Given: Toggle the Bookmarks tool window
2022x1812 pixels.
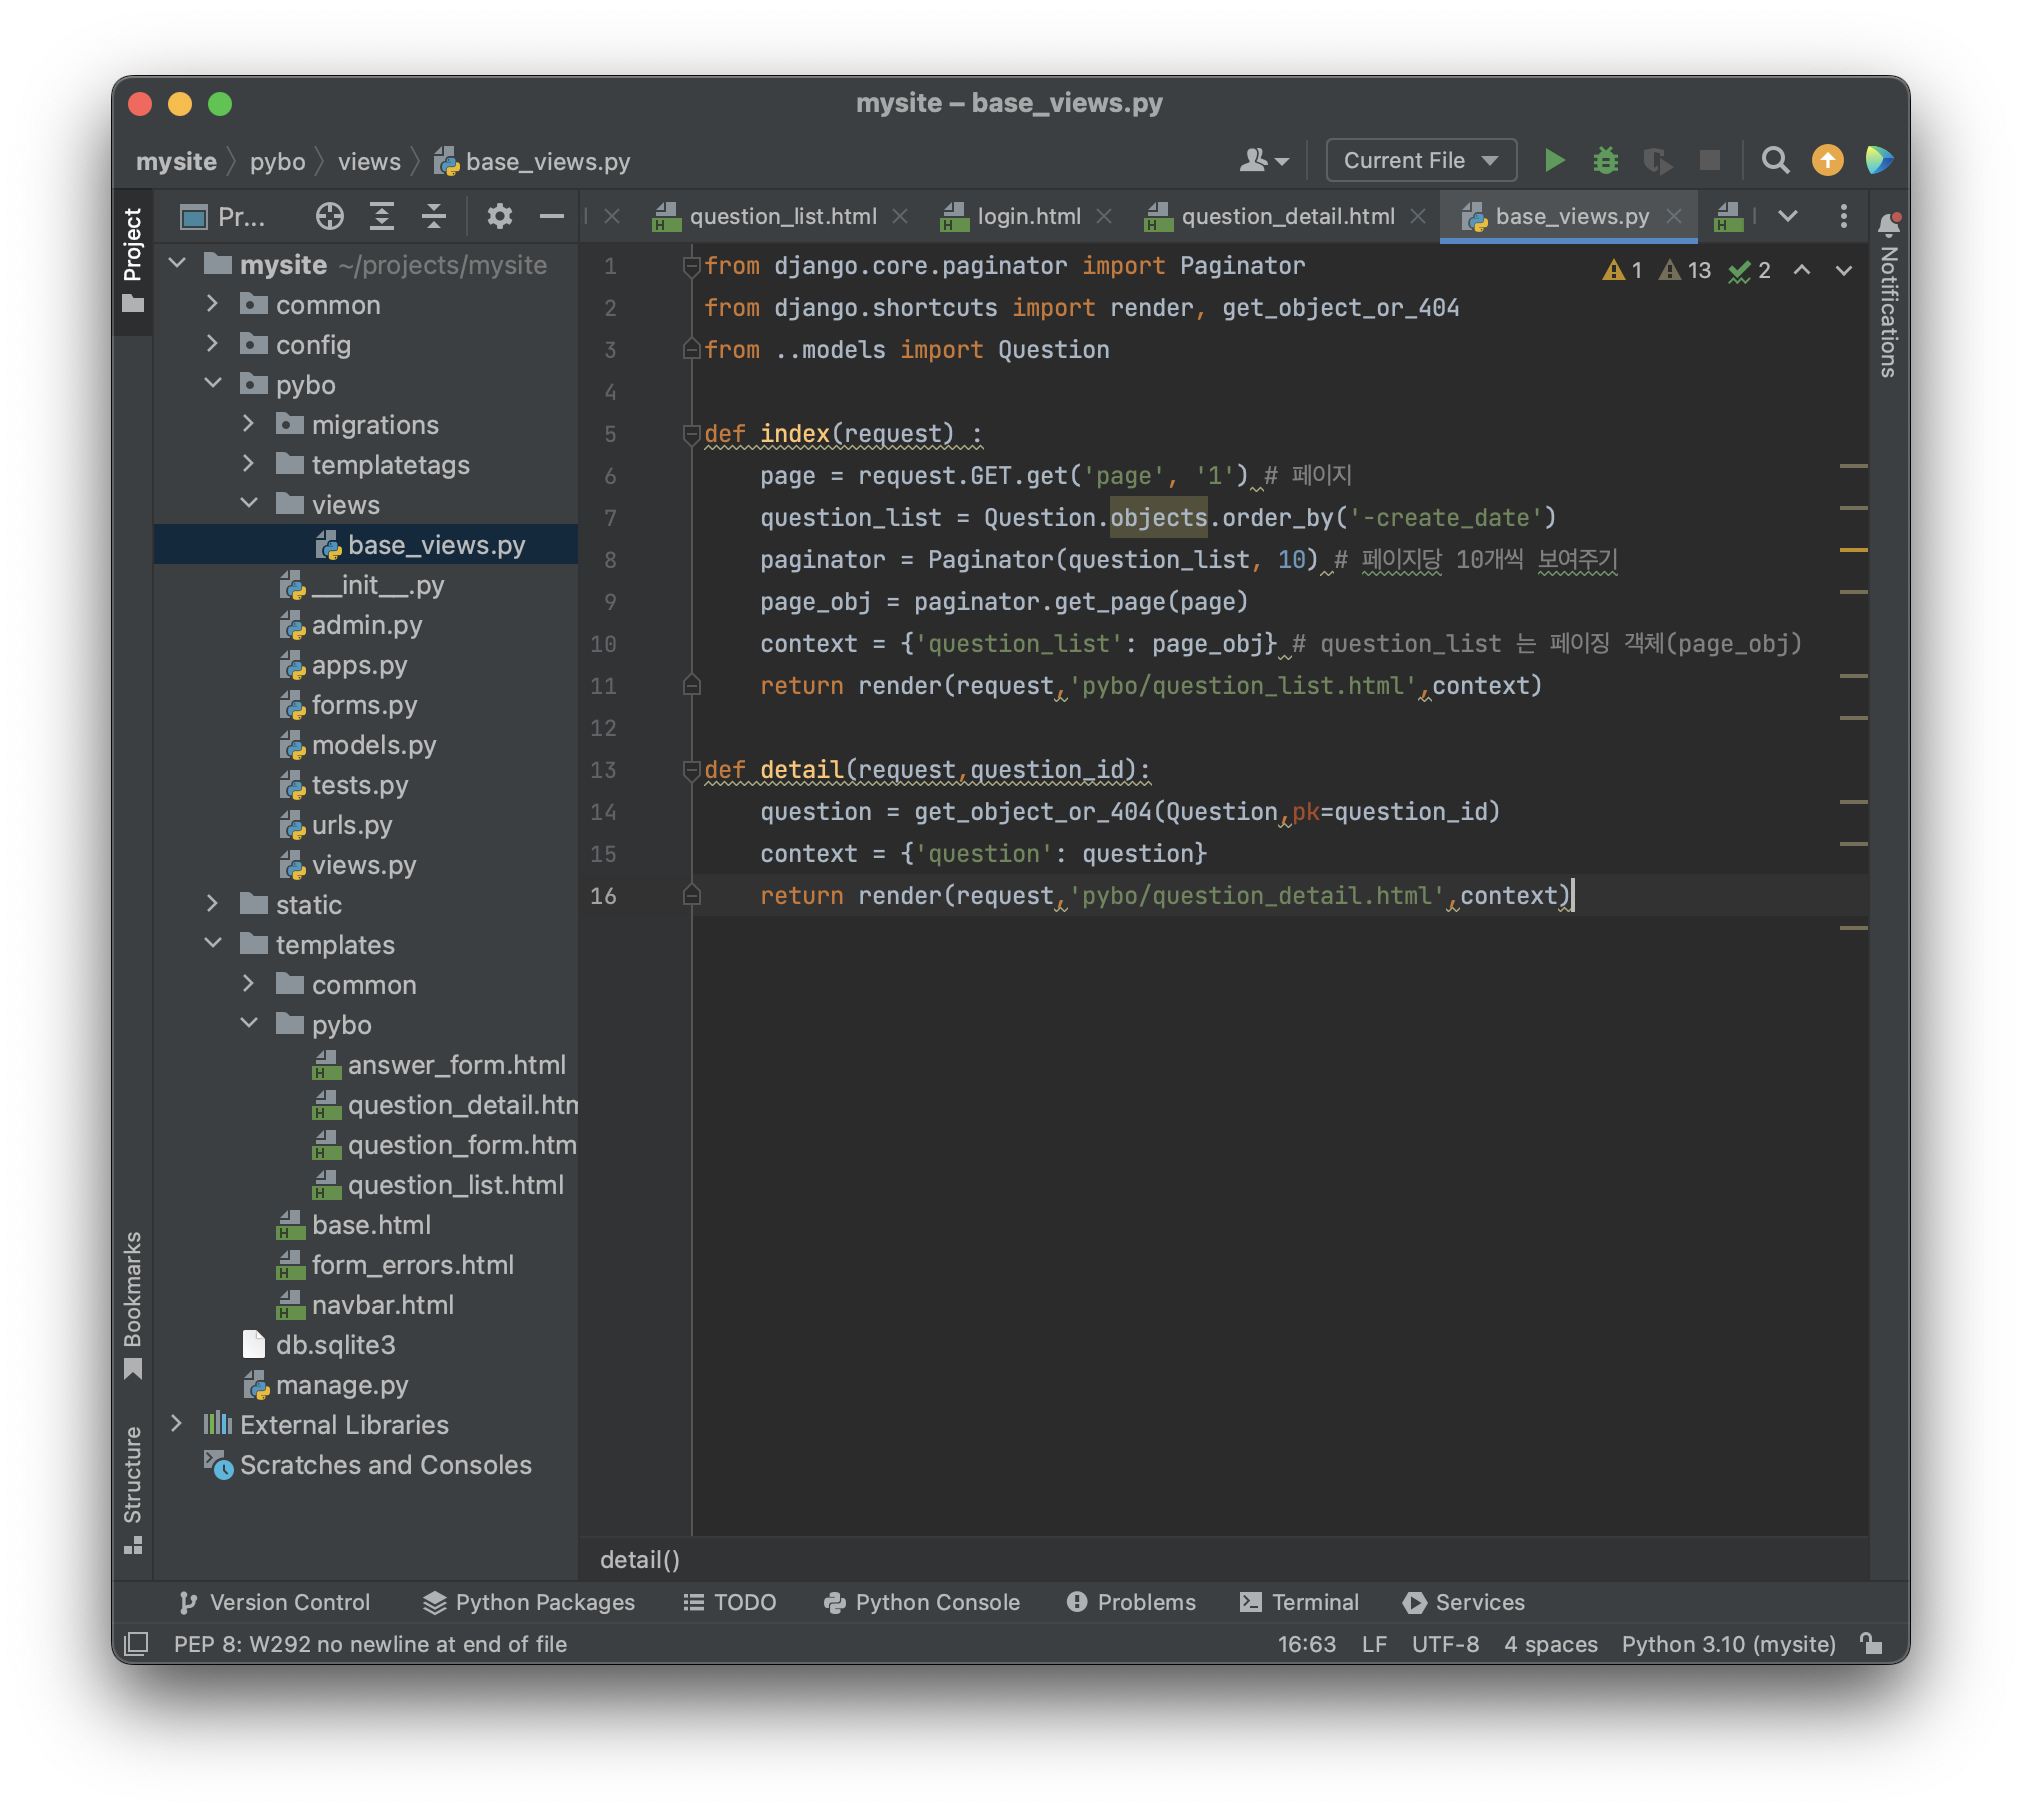Looking at the screenshot, I should [133, 1300].
